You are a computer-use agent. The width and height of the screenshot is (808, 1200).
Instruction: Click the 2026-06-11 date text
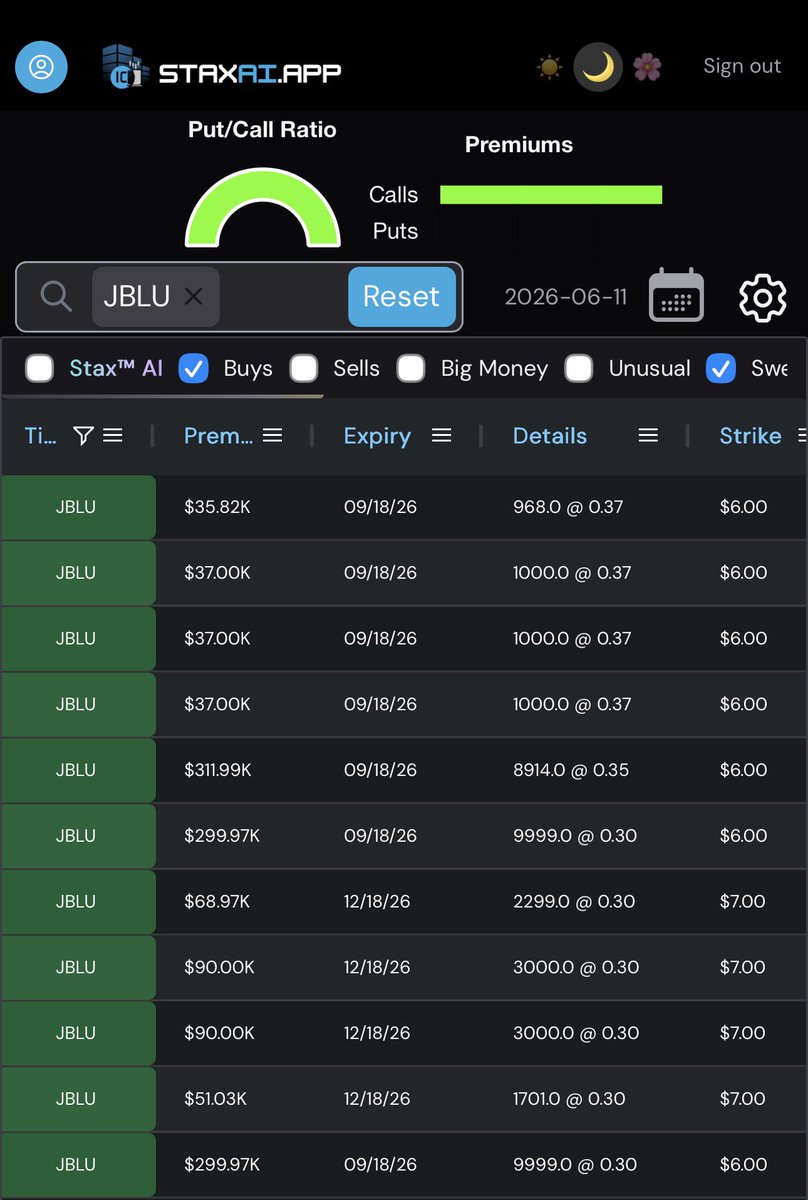click(x=566, y=297)
